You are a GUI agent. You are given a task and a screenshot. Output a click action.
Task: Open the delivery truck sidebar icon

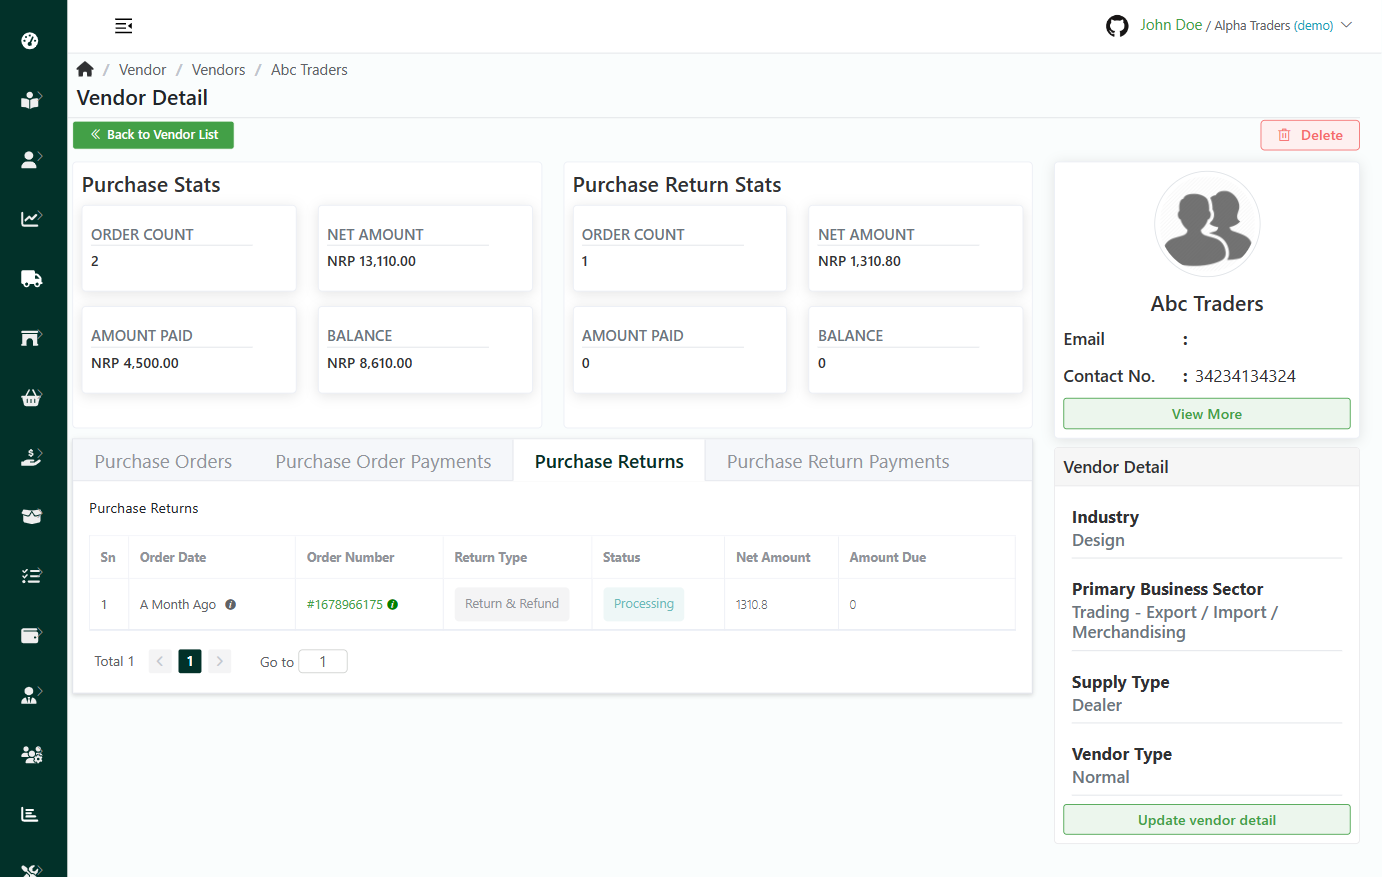pos(31,279)
